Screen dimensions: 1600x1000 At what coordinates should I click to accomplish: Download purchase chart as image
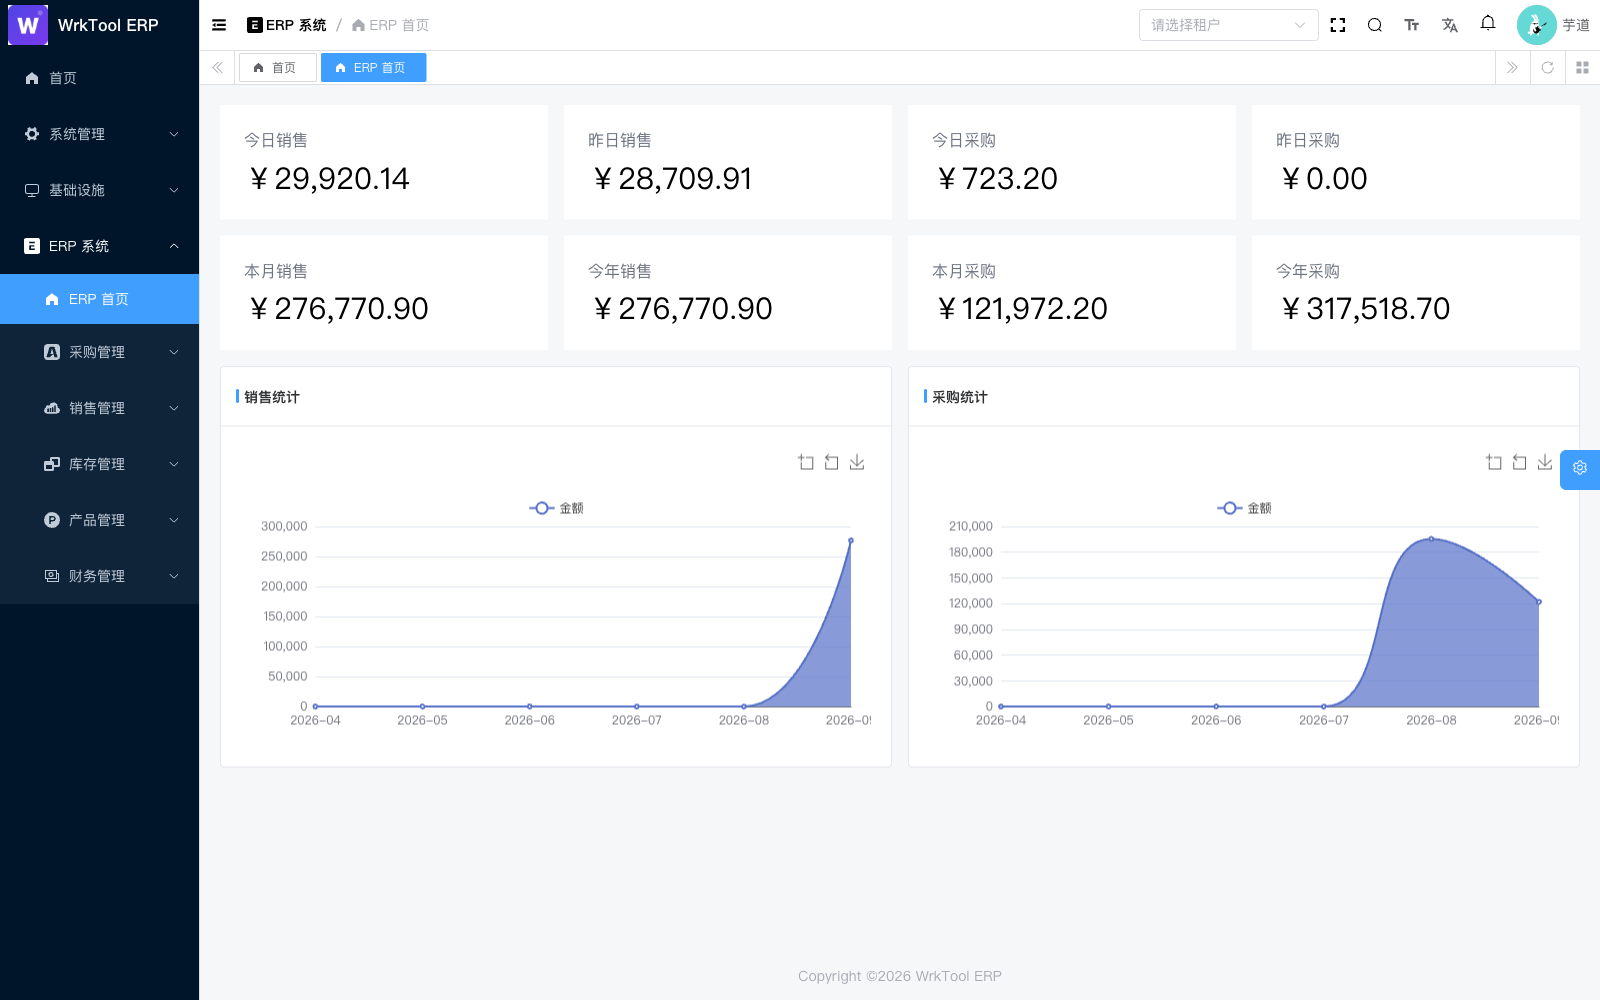1545,462
